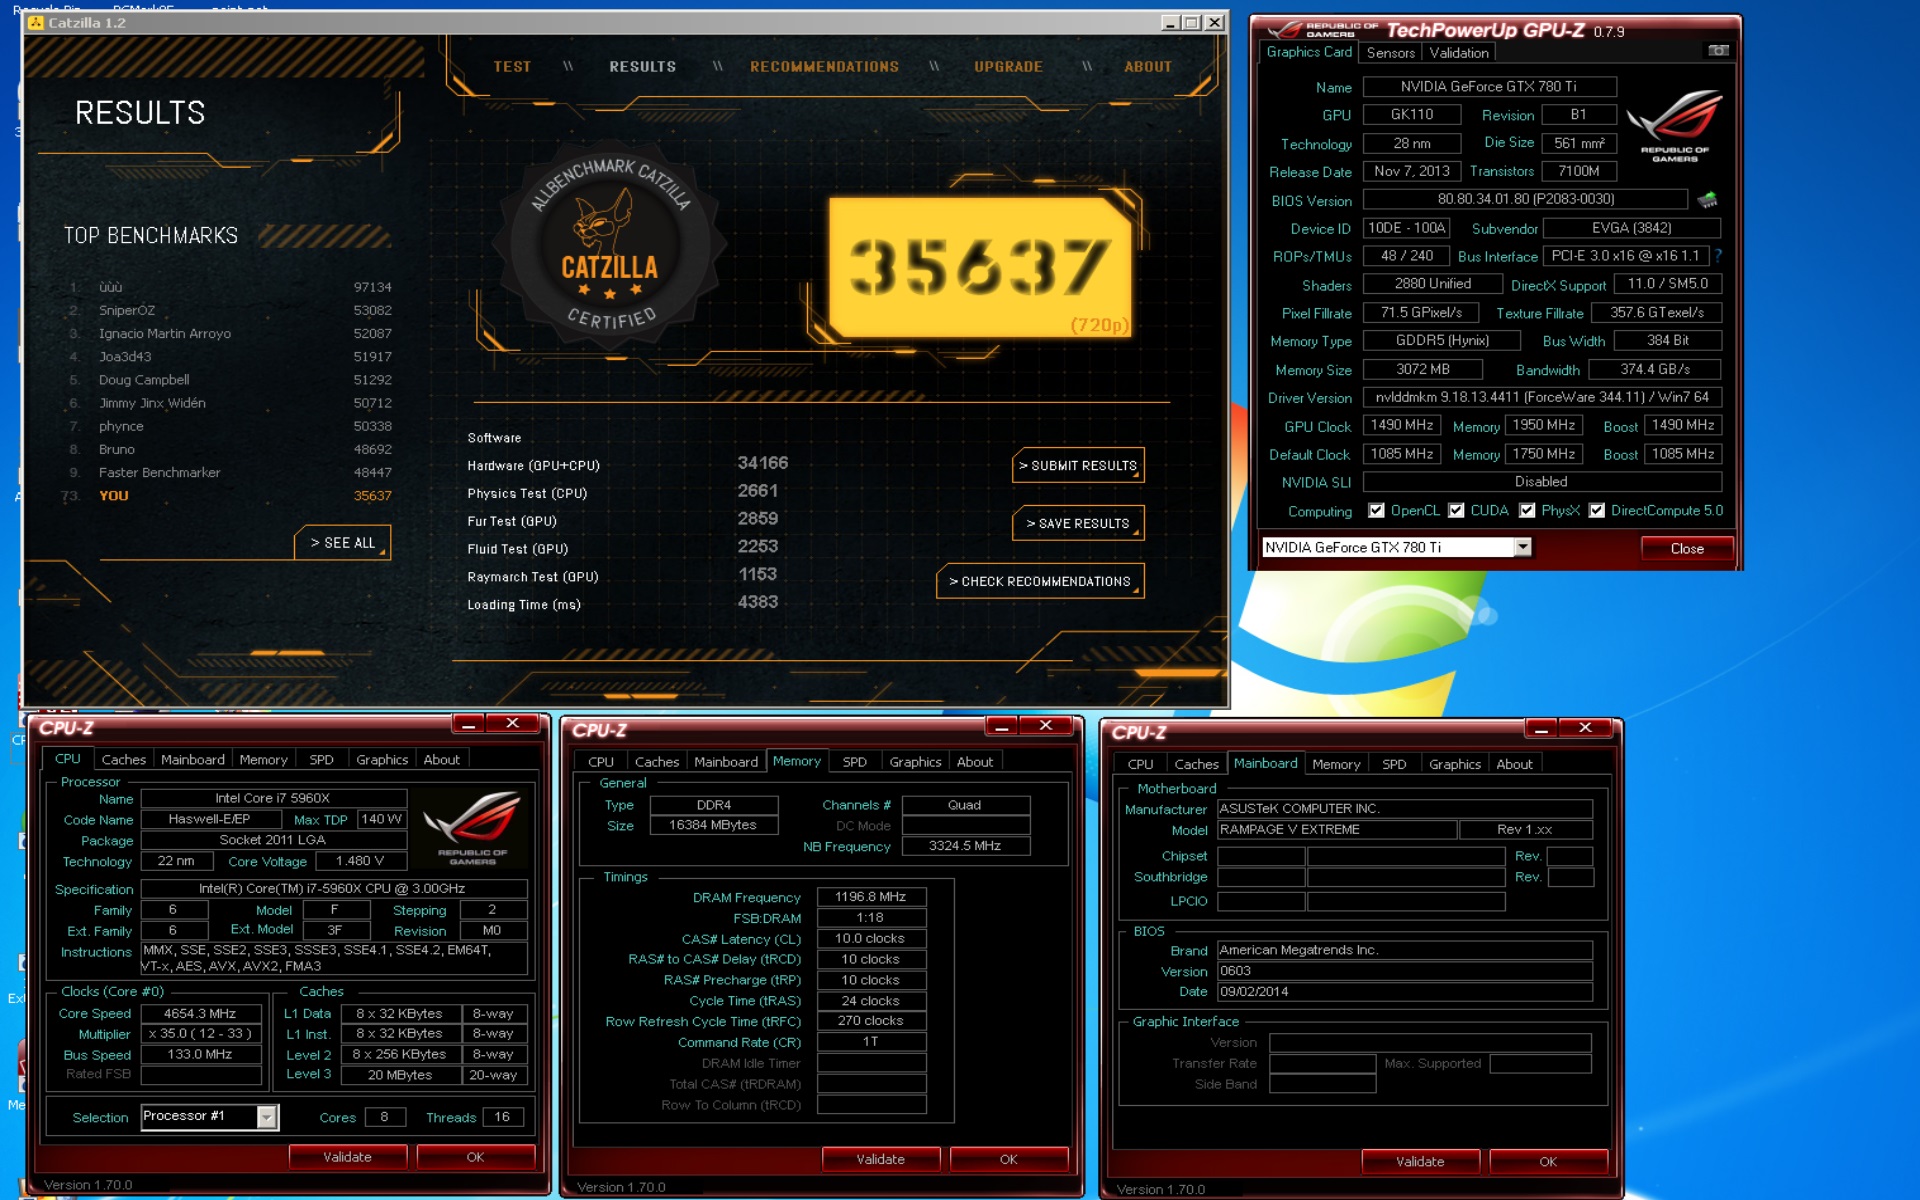Open SPD tab in CPU-Z Memory window

pyautogui.click(x=854, y=762)
